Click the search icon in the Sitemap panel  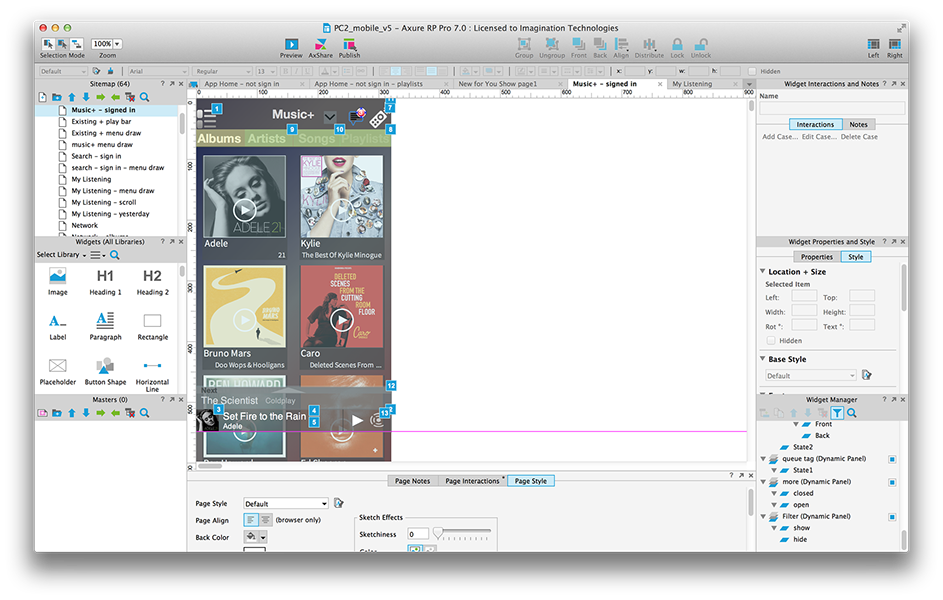click(145, 97)
